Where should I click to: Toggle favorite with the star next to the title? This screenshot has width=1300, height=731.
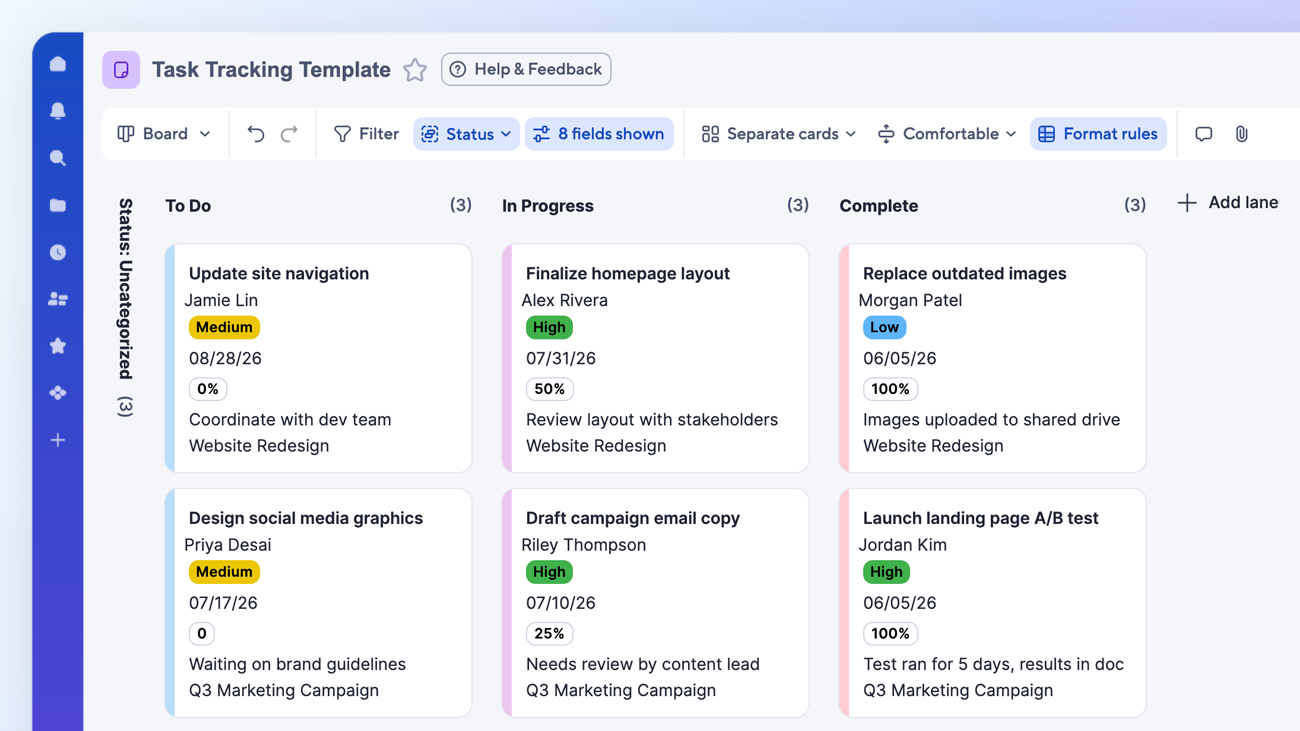click(415, 70)
